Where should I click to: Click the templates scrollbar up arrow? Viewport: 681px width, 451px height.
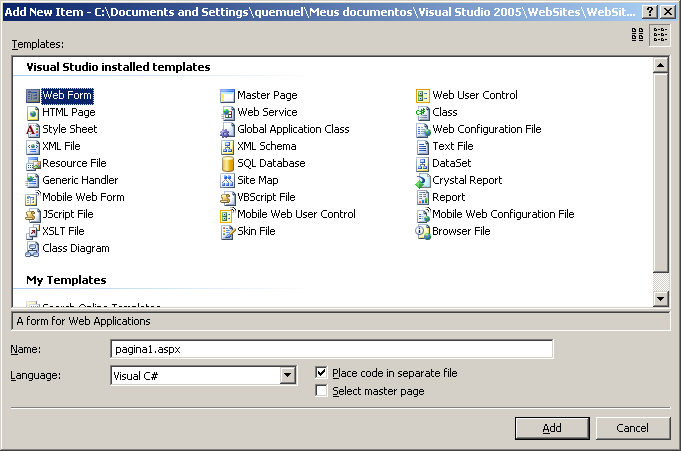point(660,66)
